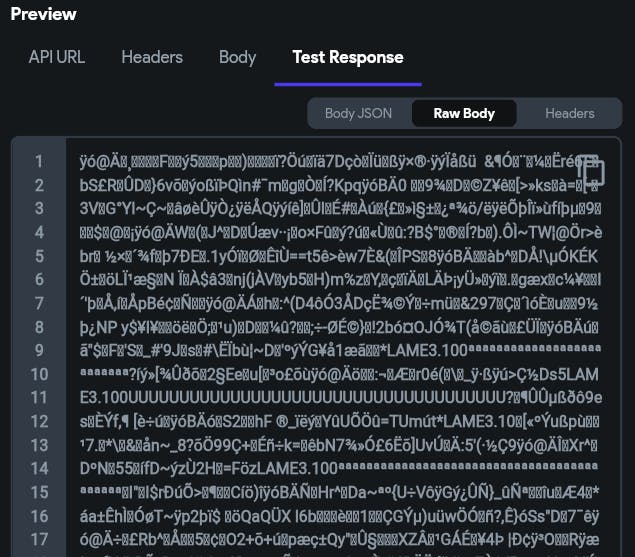
Task: Copy the raw response body using copy icon
Action: [x=590, y=170]
